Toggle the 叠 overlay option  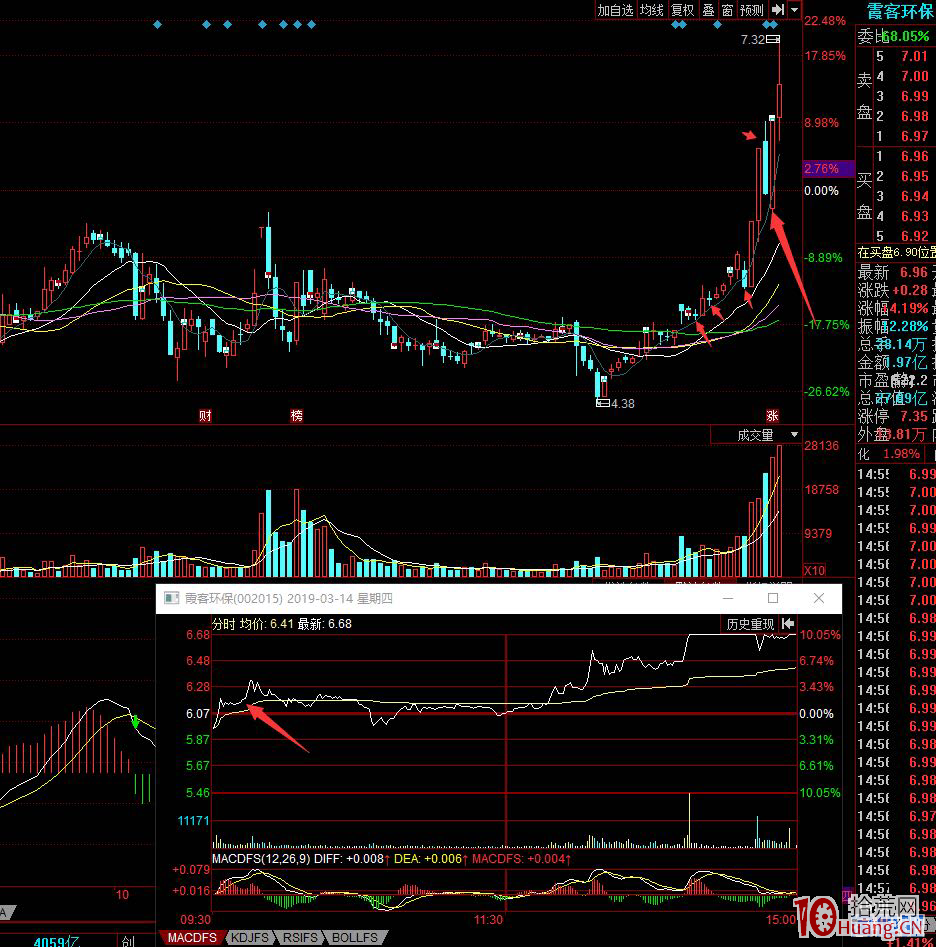click(709, 10)
